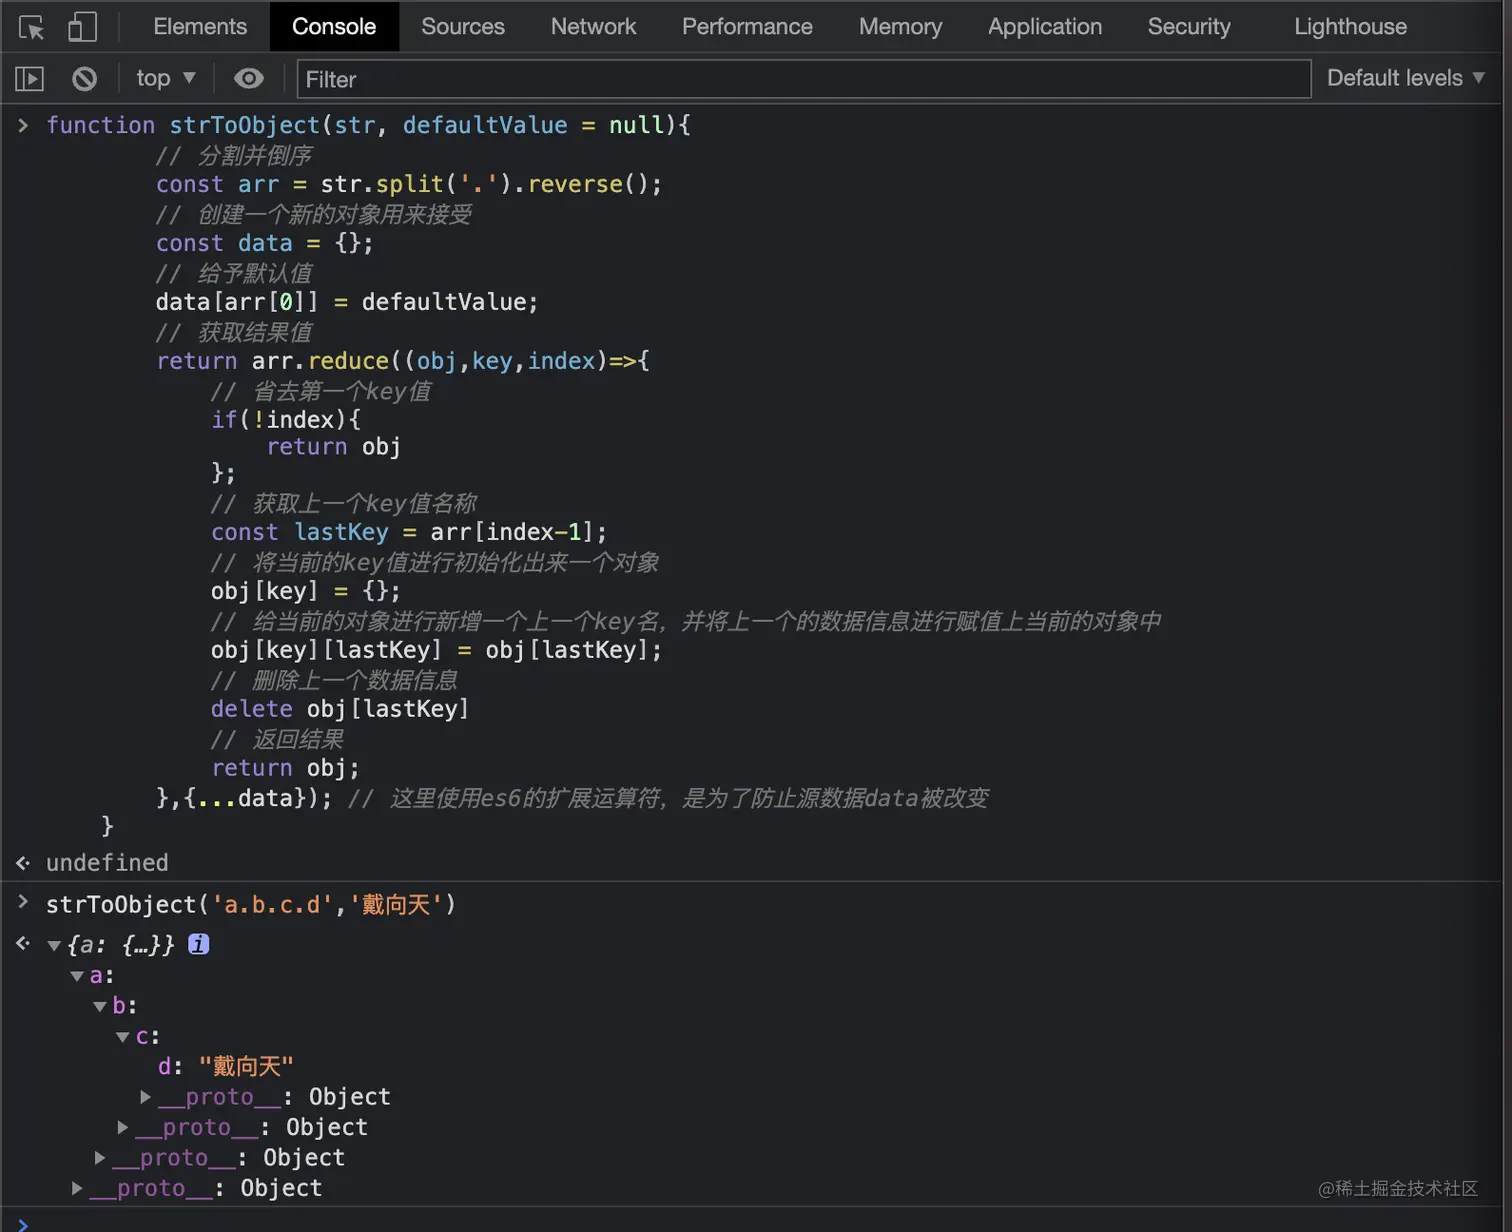Viewport: 1512px width, 1232px height.
Task: Expand __proto__ under the d property
Action: (x=146, y=1097)
